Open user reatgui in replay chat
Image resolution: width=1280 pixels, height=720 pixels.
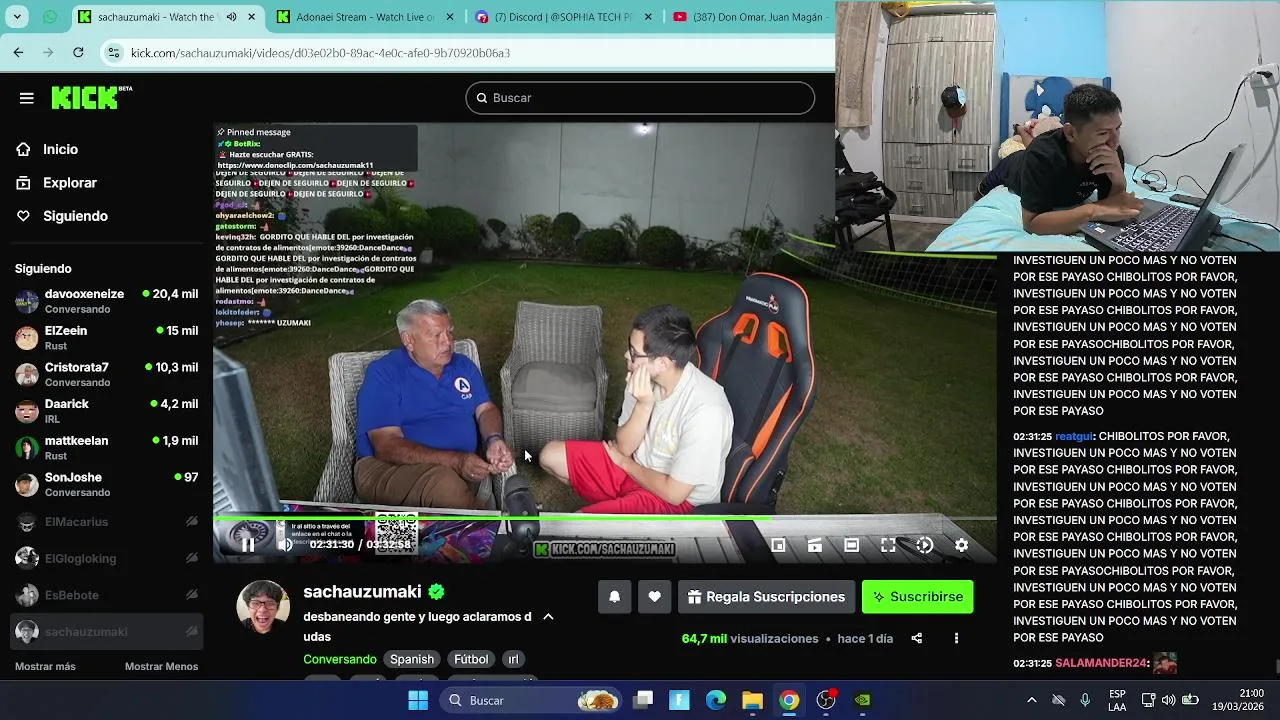1074,436
